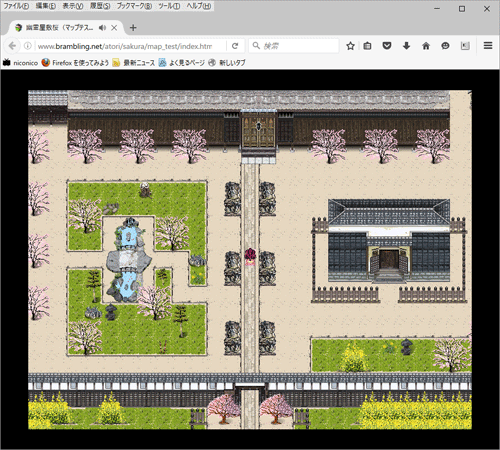Click the site information icon

[x=28, y=46]
